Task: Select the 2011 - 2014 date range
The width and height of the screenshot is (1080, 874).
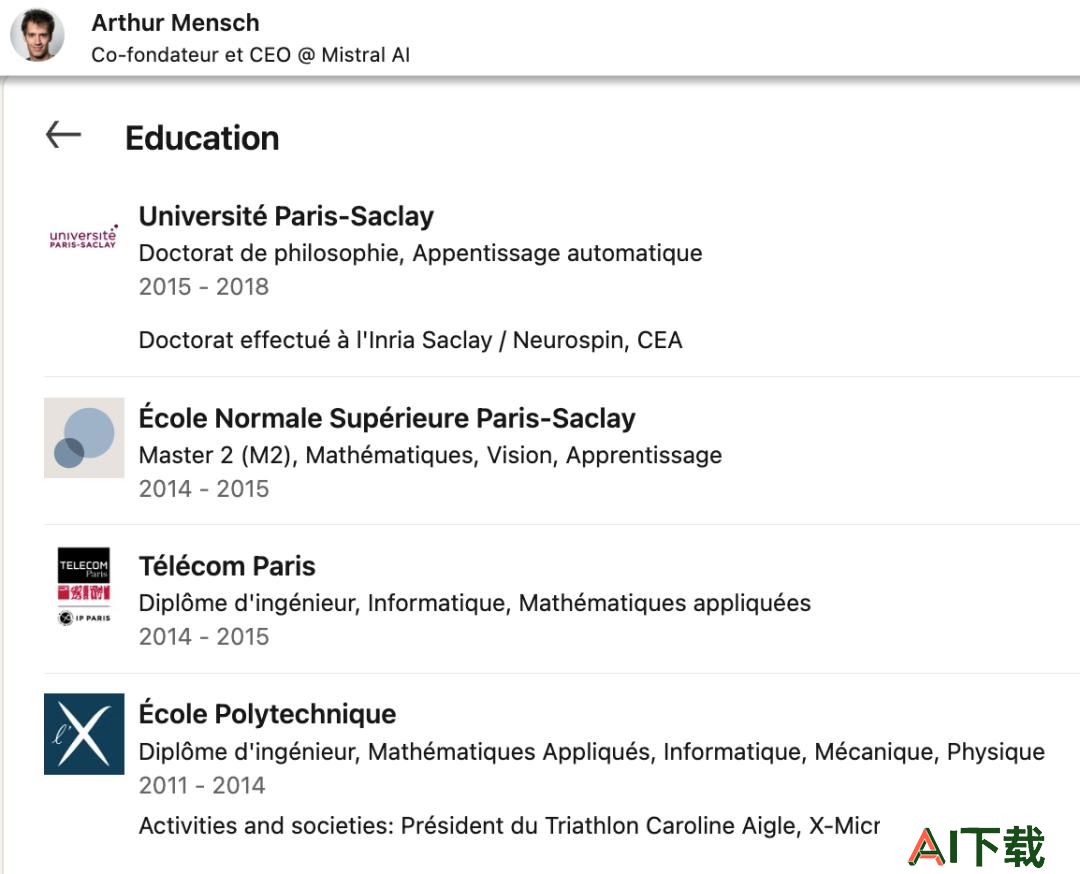Action: coord(202,785)
